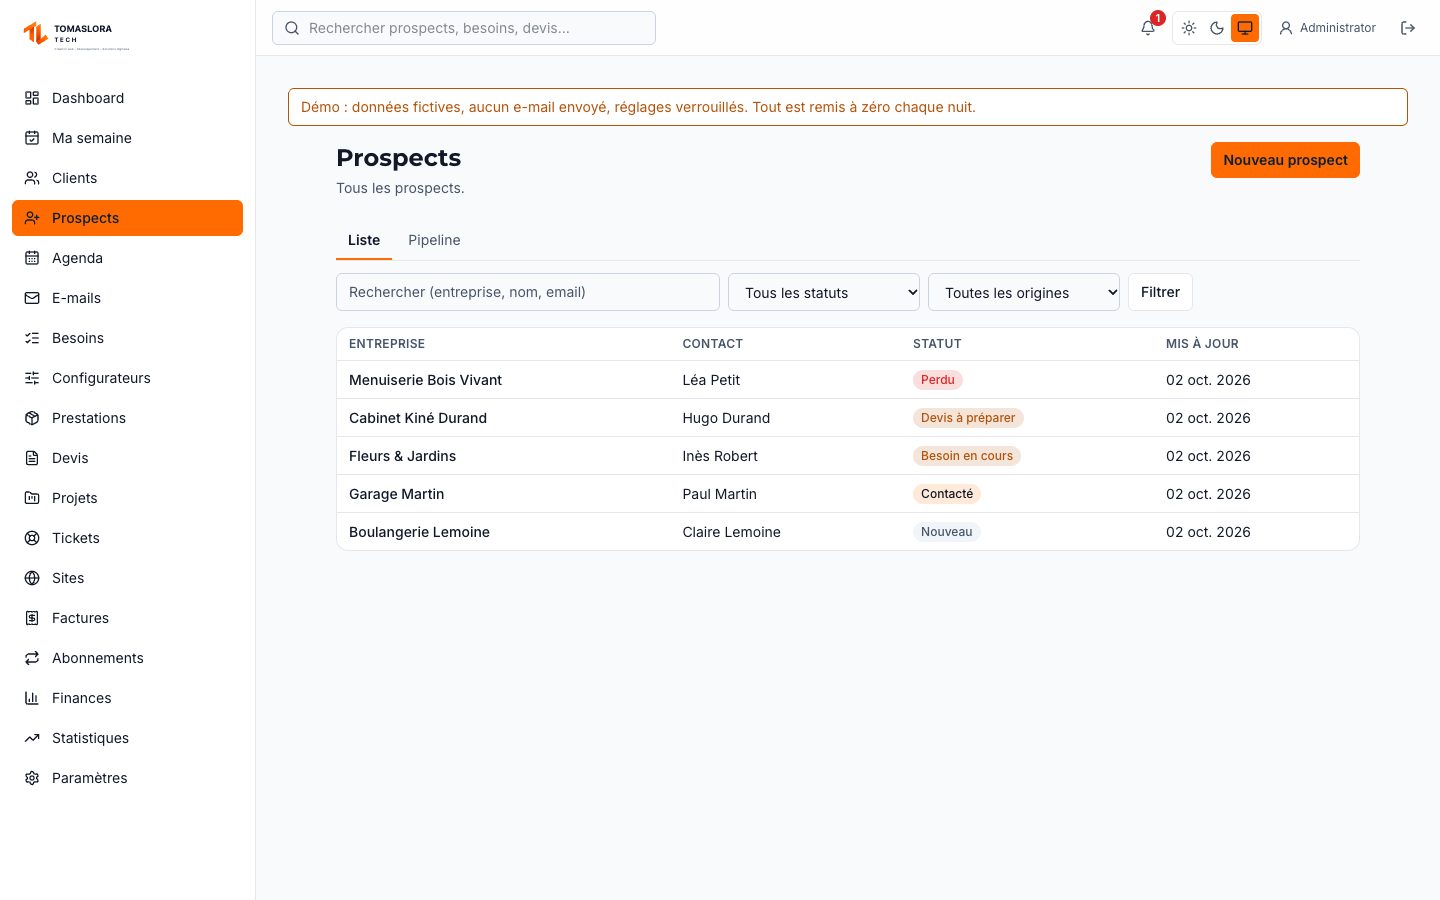Click the Statistiques trend icon

32,738
